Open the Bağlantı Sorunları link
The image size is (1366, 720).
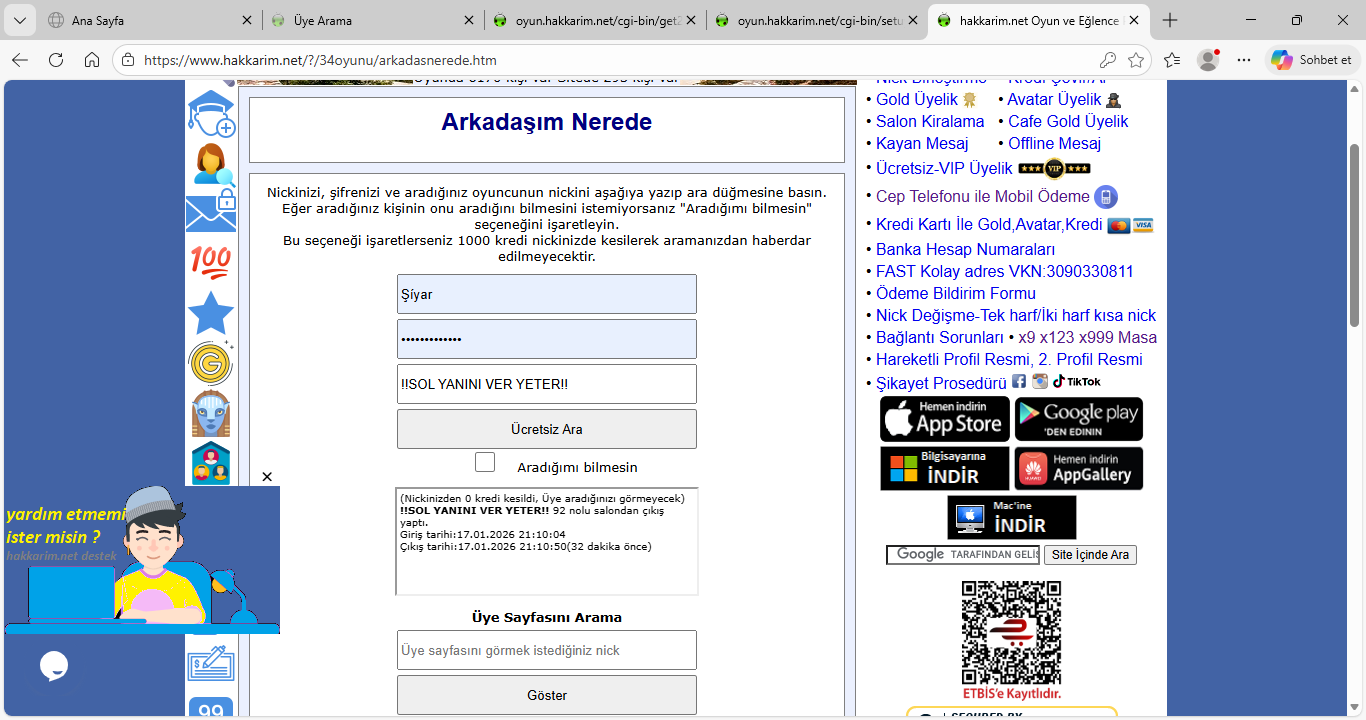click(940, 338)
